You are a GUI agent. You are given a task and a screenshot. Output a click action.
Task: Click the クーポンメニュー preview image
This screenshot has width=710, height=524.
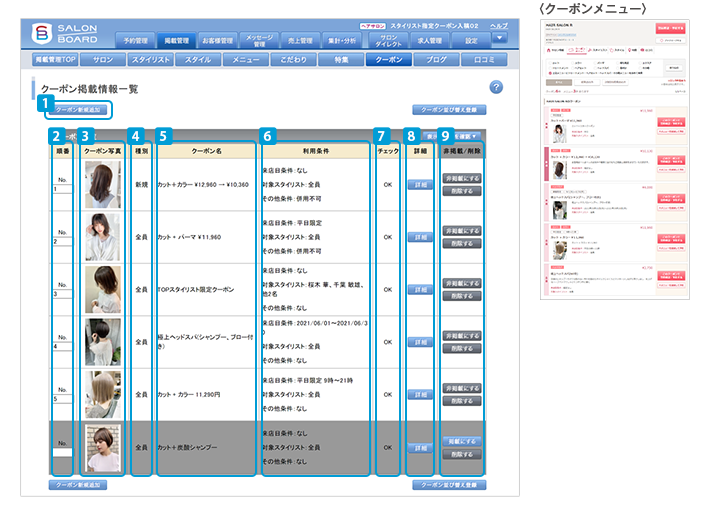point(615,159)
